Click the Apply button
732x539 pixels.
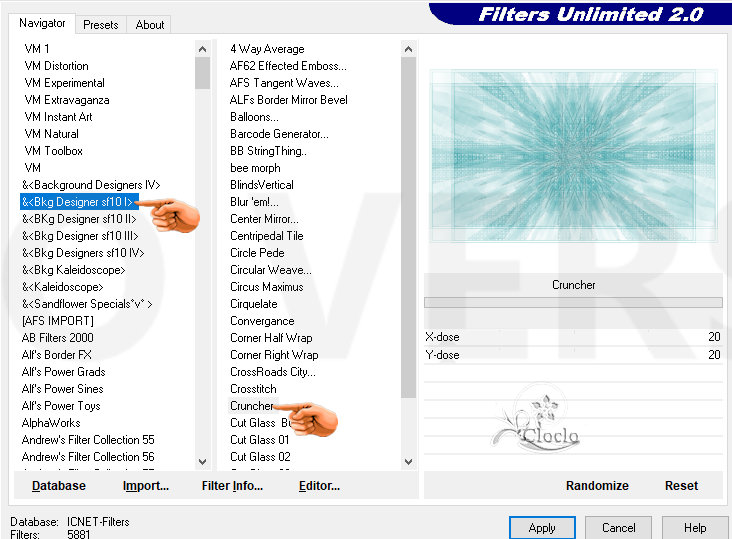[x=542, y=528]
